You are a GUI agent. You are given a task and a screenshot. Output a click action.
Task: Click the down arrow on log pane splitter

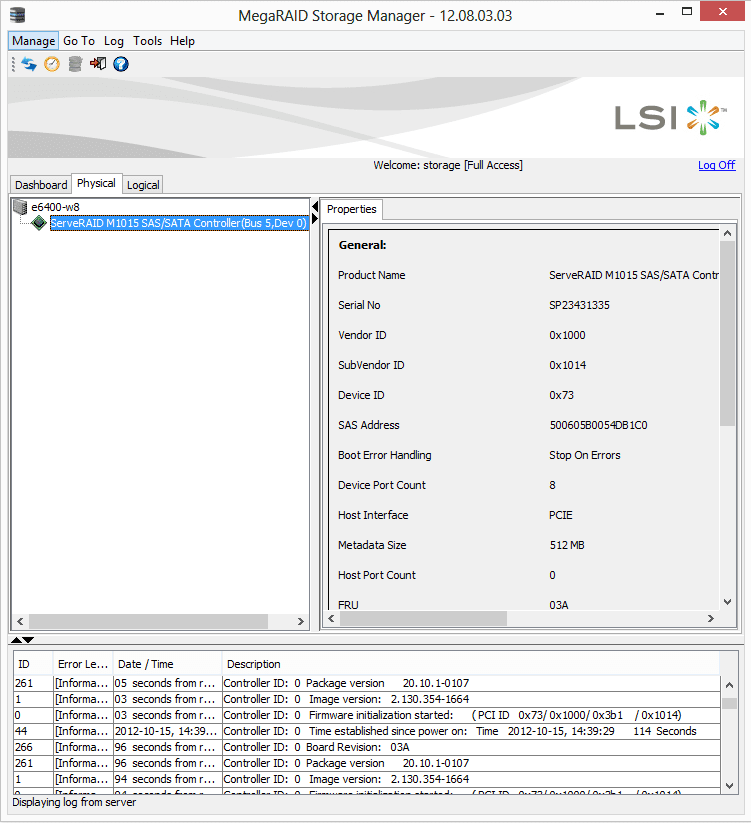(x=28, y=640)
